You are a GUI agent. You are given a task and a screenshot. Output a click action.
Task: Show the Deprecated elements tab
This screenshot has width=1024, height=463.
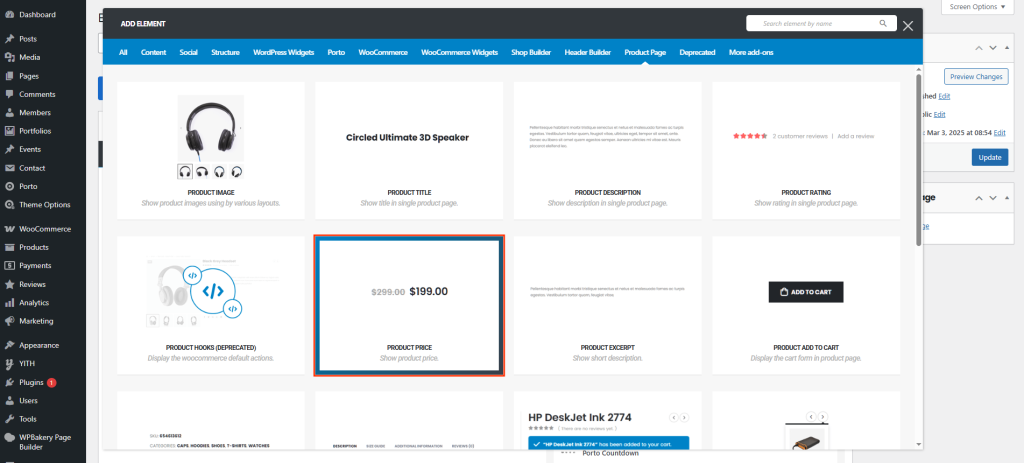coord(697,52)
